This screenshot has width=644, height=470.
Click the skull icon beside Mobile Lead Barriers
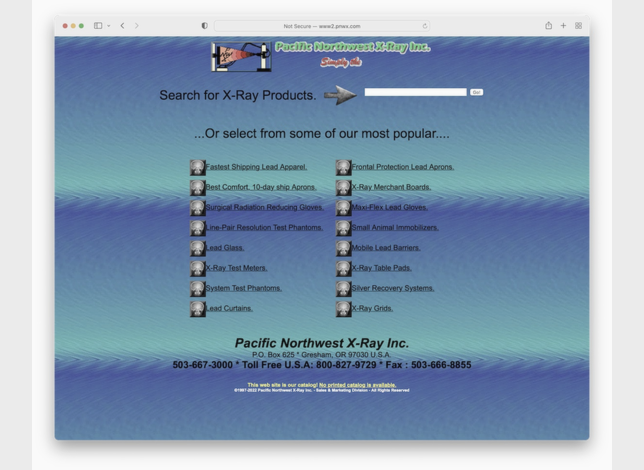(343, 248)
